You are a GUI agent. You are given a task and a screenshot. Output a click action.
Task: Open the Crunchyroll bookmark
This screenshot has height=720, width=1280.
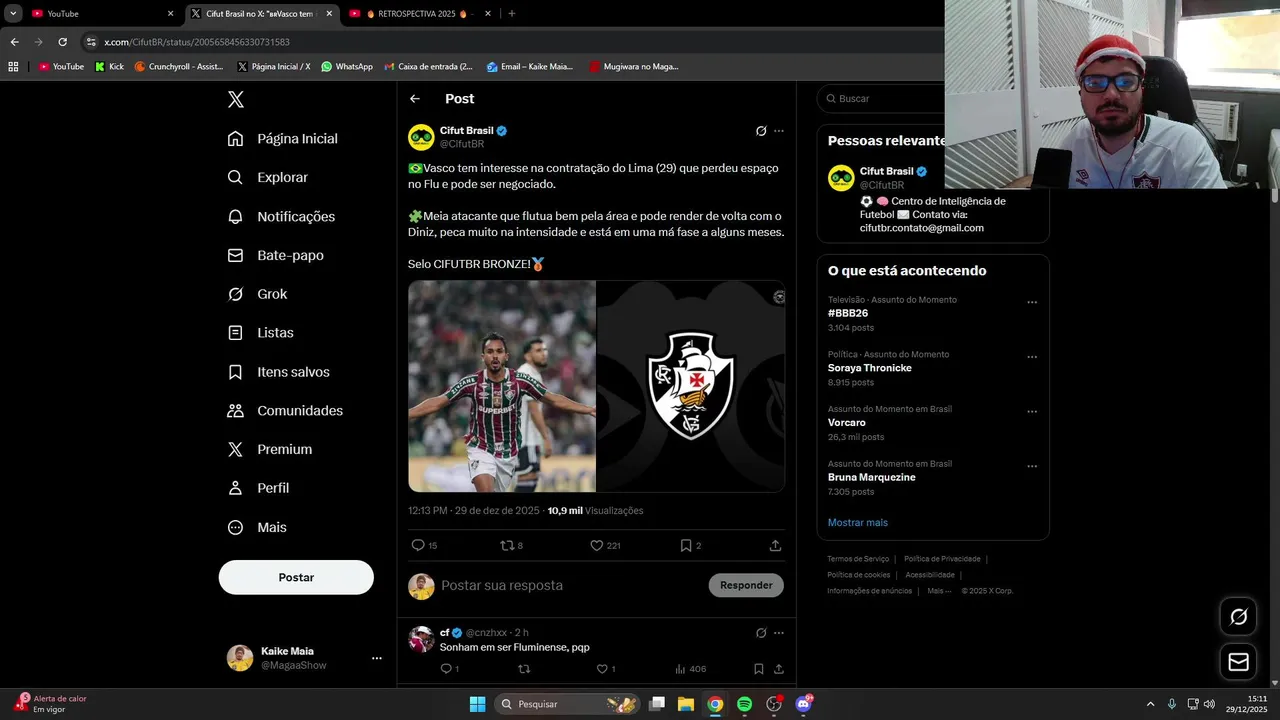179,67
